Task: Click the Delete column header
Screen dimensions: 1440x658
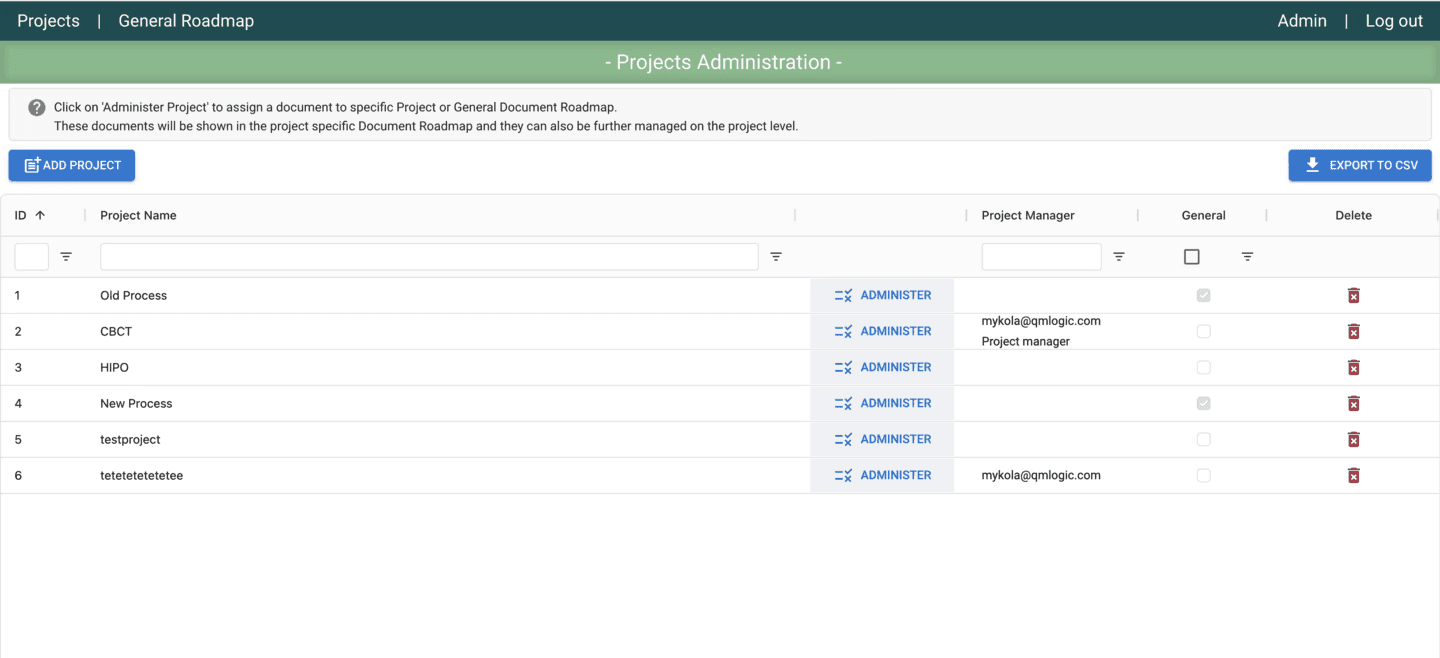Action: click(1353, 215)
